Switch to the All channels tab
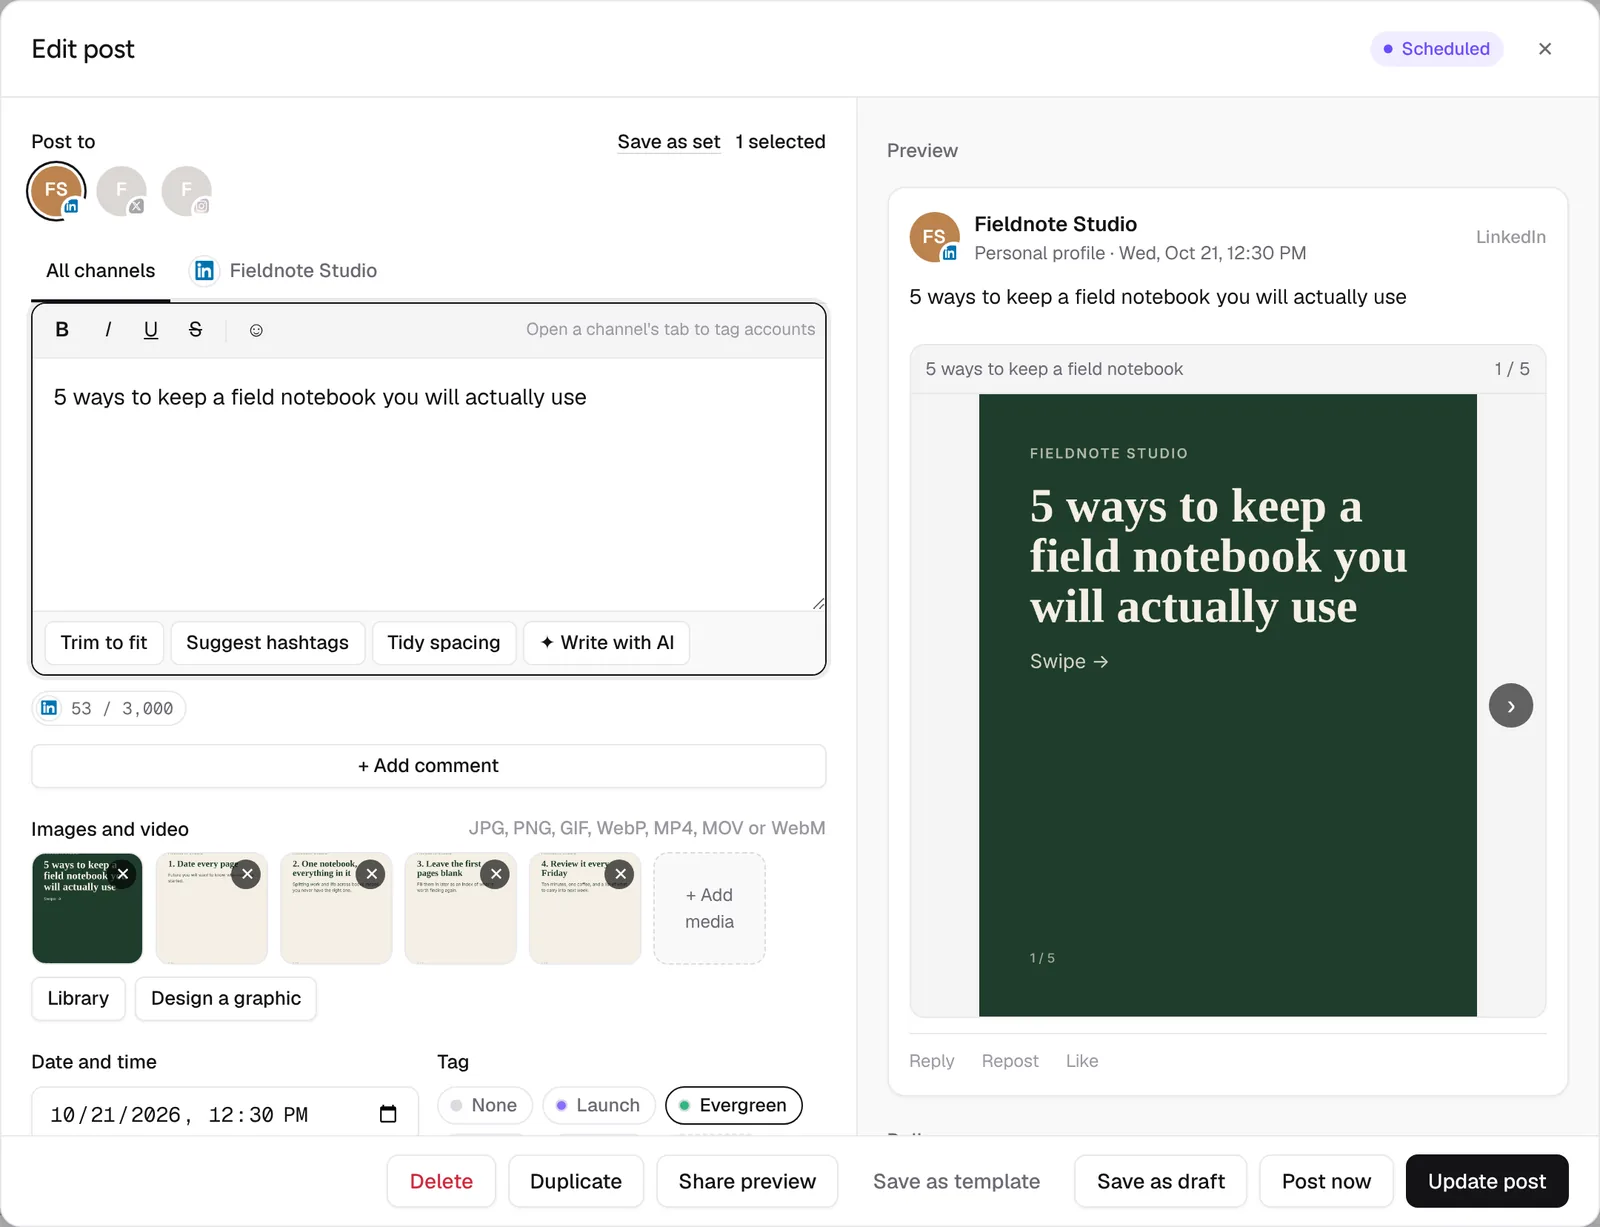 101,271
